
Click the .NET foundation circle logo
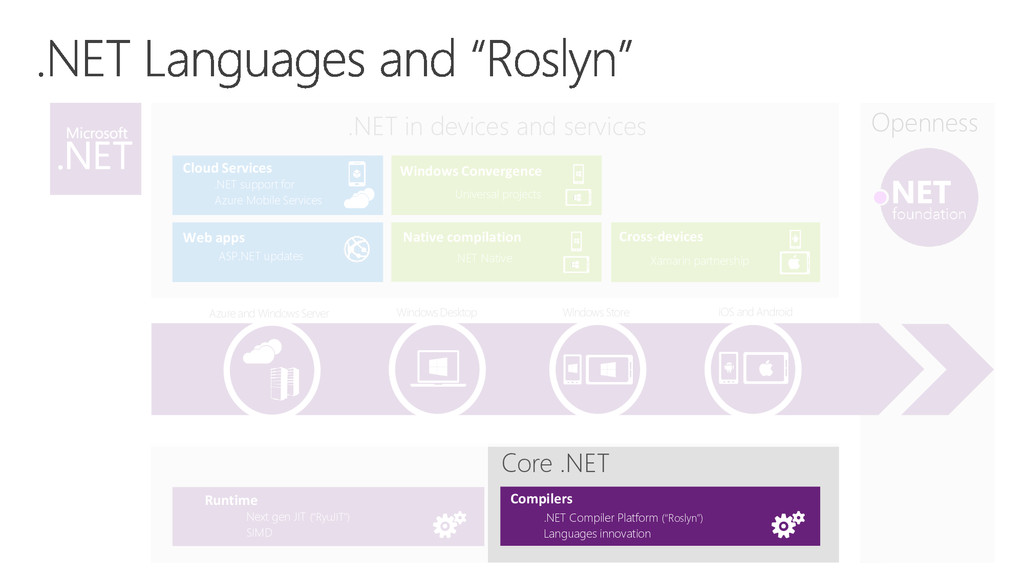pos(928,197)
